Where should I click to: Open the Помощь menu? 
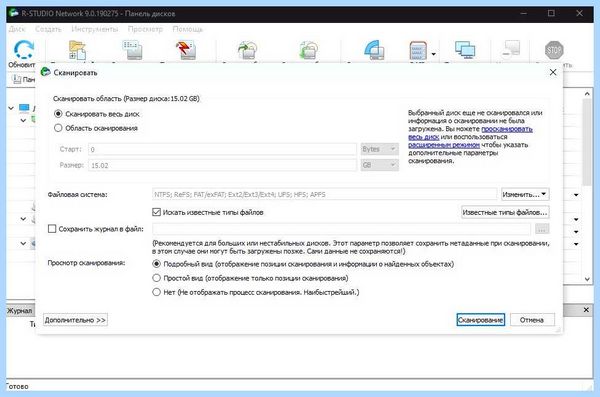[x=188, y=29]
